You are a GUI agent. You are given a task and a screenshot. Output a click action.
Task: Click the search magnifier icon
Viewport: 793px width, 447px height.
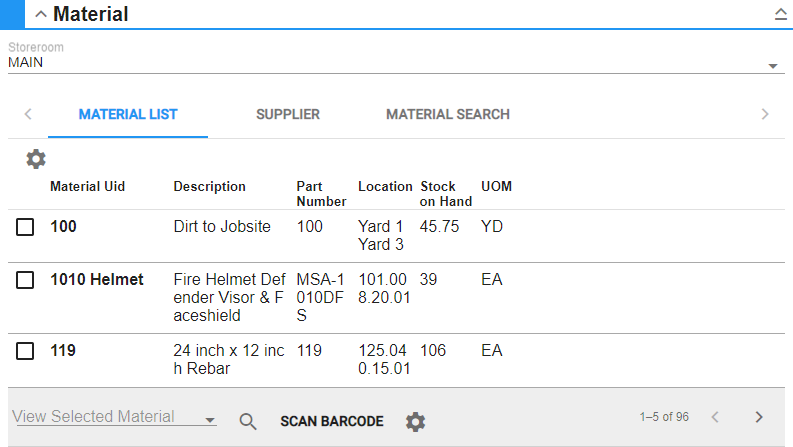point(249,421)
